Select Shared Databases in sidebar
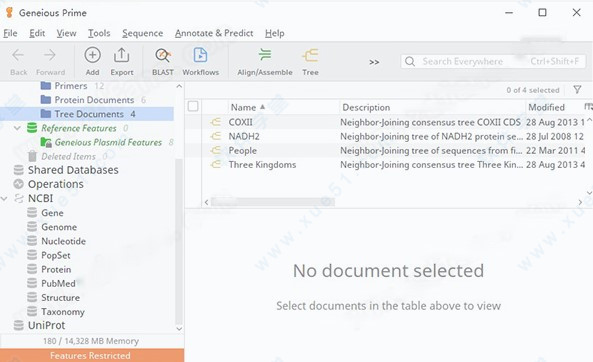Screen dimensions: 593x362 click(x=73, y=170)
